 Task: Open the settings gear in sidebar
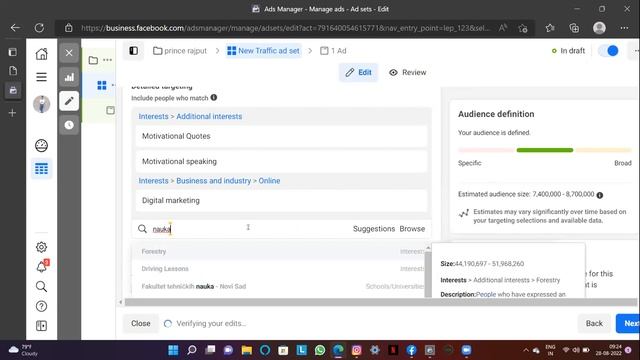click(x=41, y=247)
